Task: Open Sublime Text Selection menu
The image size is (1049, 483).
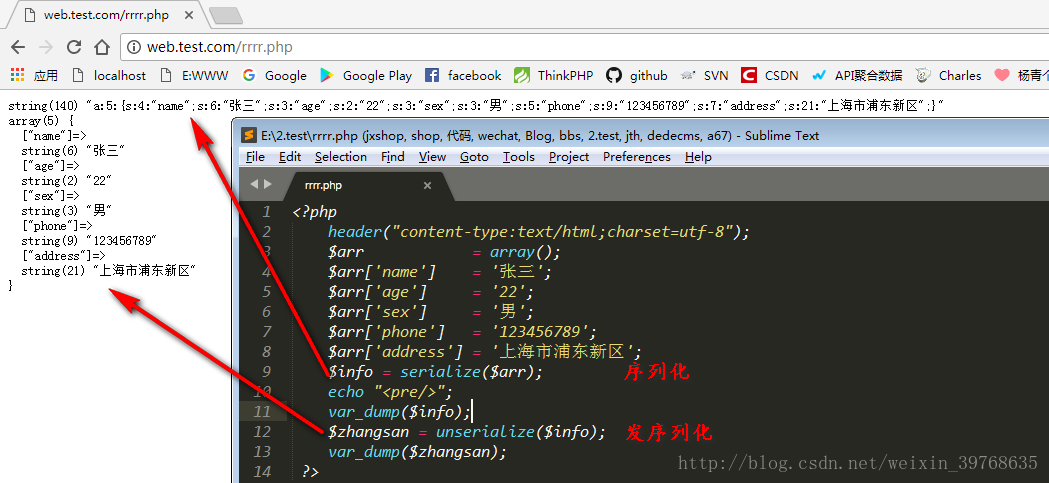Action: coord(341,157)
